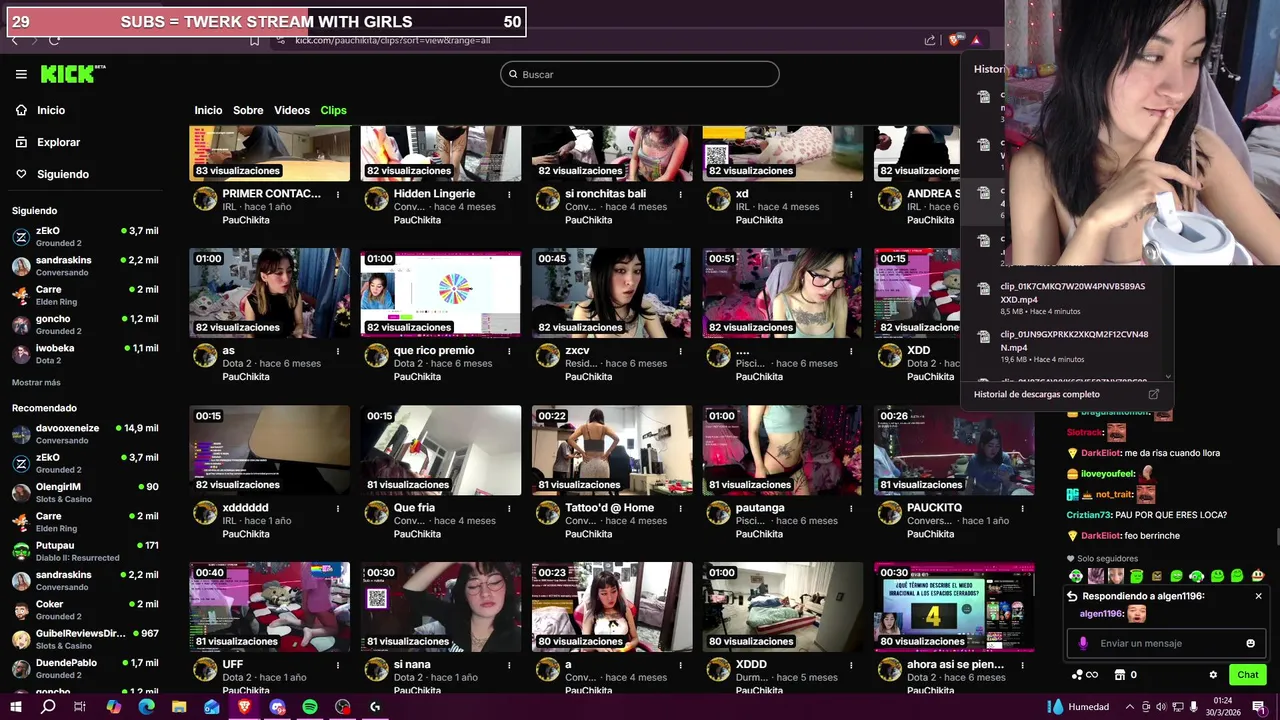Image resolution: width=1280 pixels, height=720 pixels.
Task: Open clip_01K7CMKQ7W20W4PNVB5B9ASXXD.mp4 download
Action: coord(1065,298)
